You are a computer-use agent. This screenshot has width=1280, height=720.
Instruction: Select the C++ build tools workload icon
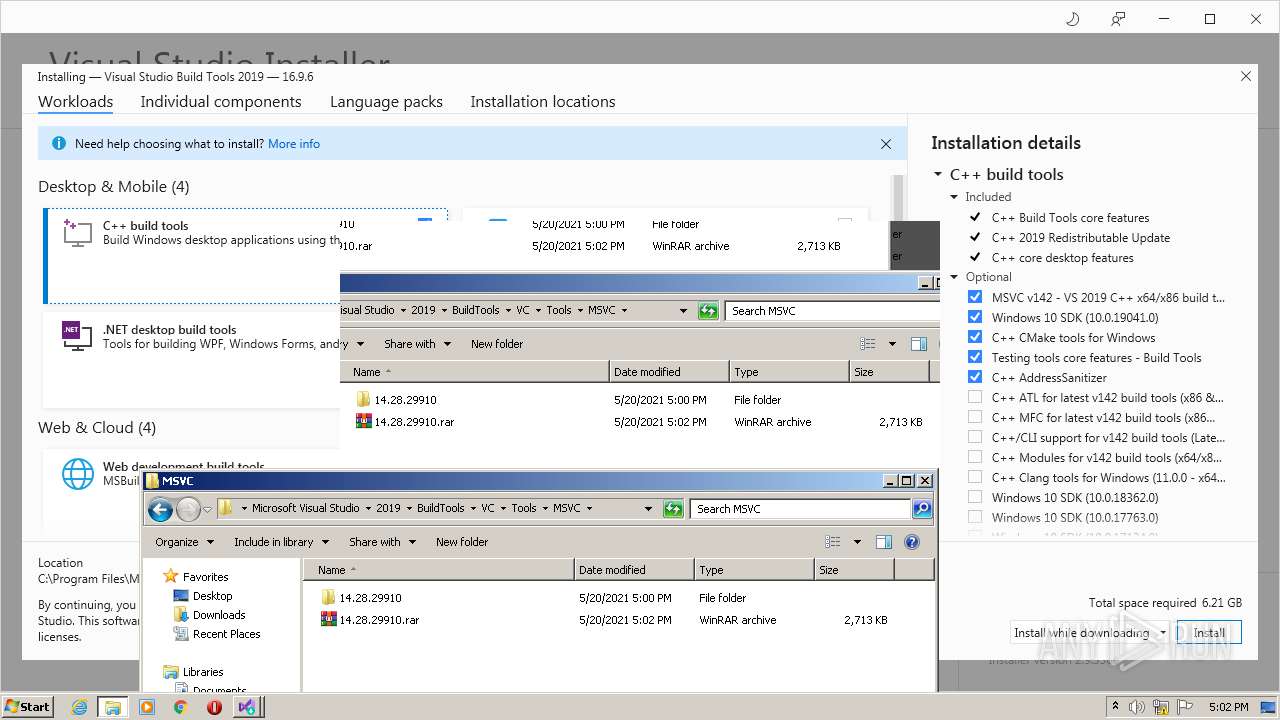tap(77, 232)
